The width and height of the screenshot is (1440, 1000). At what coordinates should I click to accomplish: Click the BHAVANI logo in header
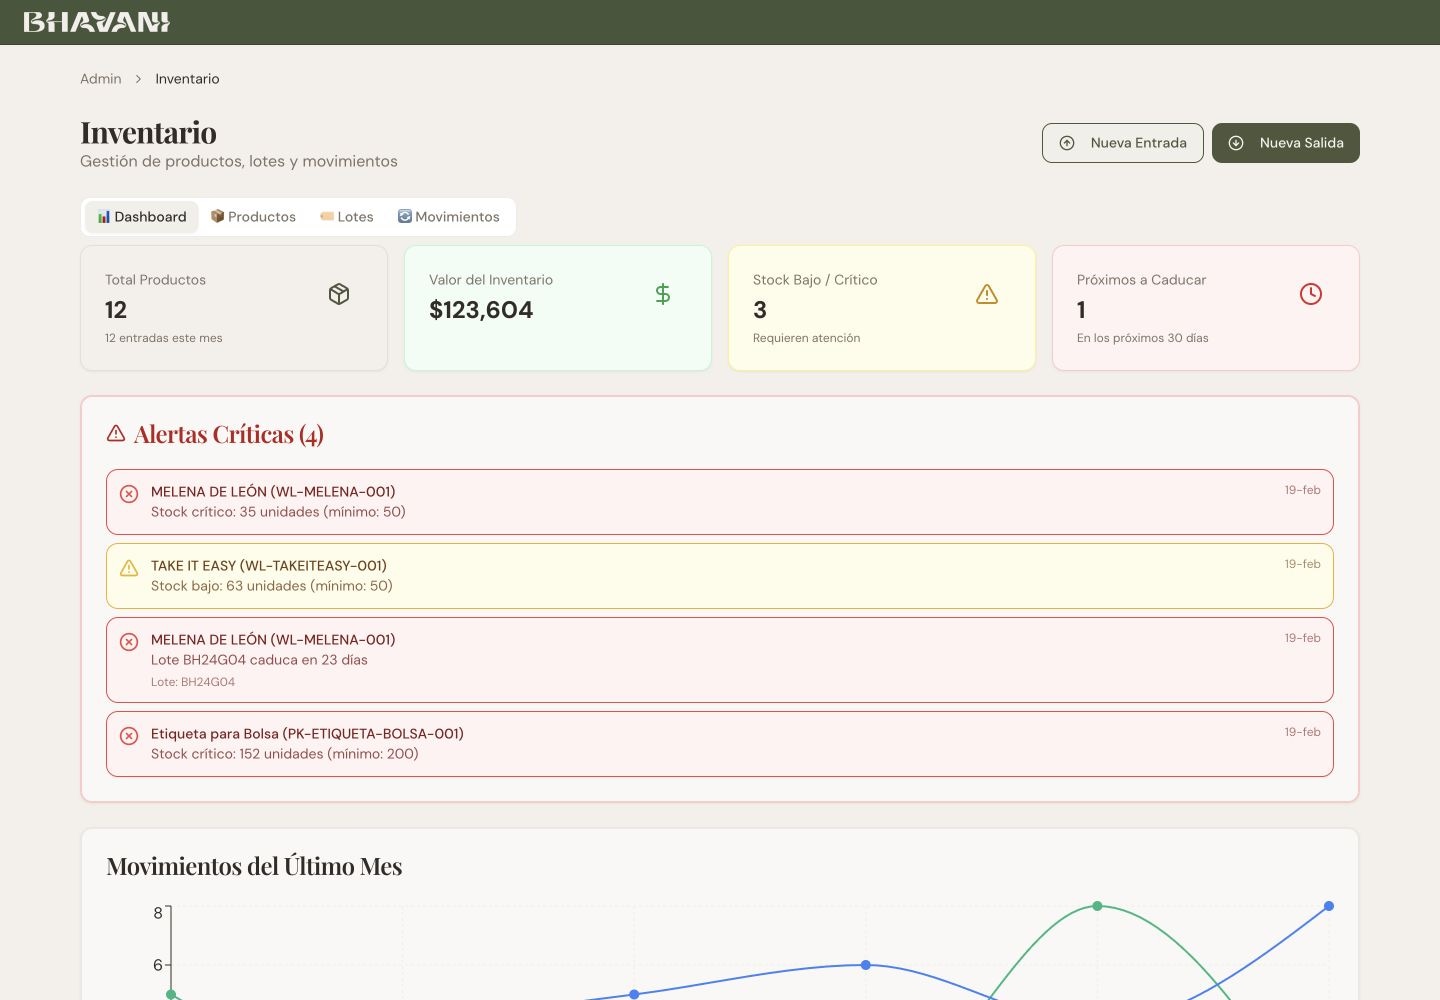96,22
